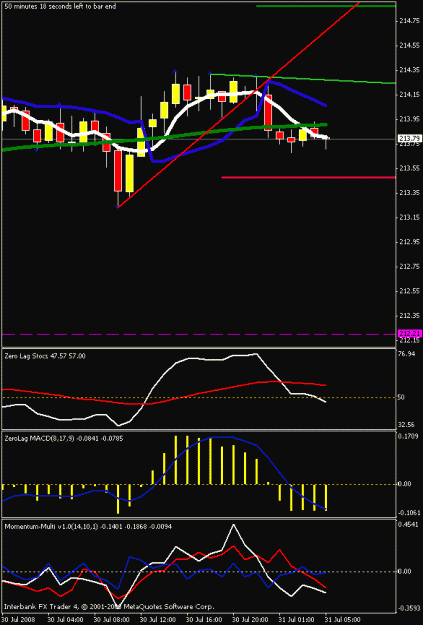
Task: Click the 76.94 stochastic scale value
Action: (407, 354)
